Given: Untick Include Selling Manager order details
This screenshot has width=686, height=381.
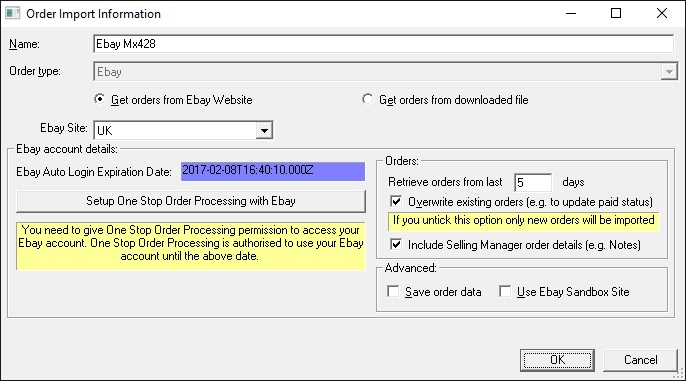Looking at the screenshot, I should [x=396, y=244].
